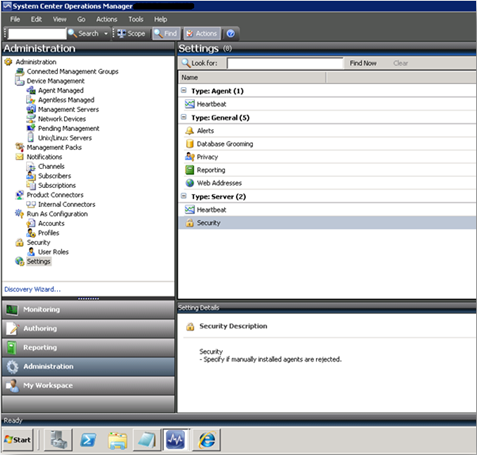Open the View menu

coord(59,19)
